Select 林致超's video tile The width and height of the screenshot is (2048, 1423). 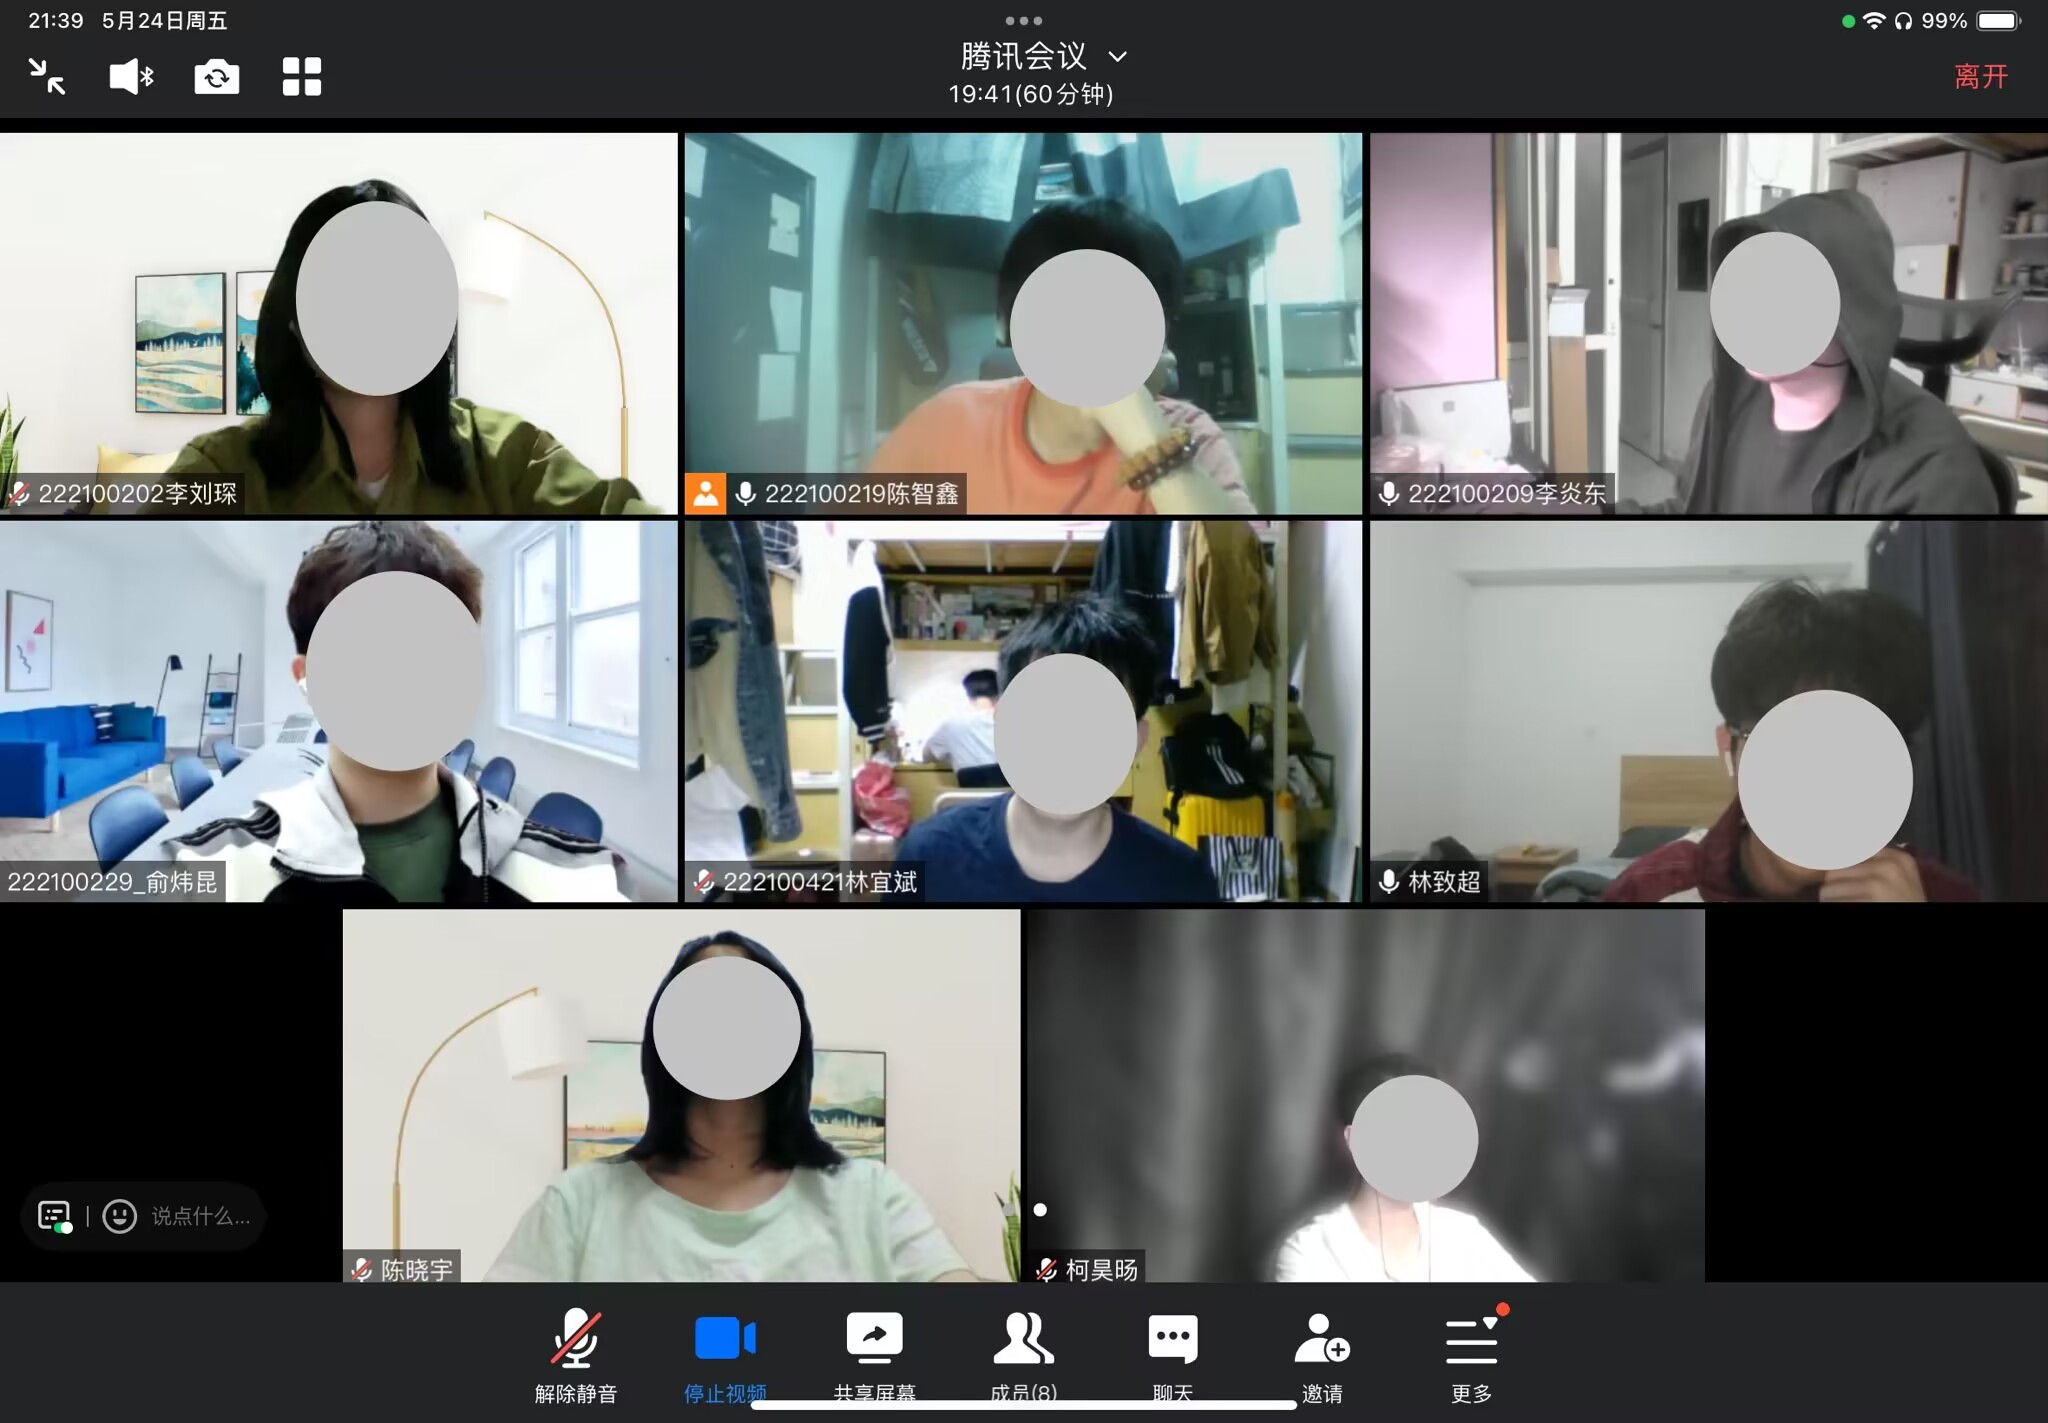coord(1708,710)
